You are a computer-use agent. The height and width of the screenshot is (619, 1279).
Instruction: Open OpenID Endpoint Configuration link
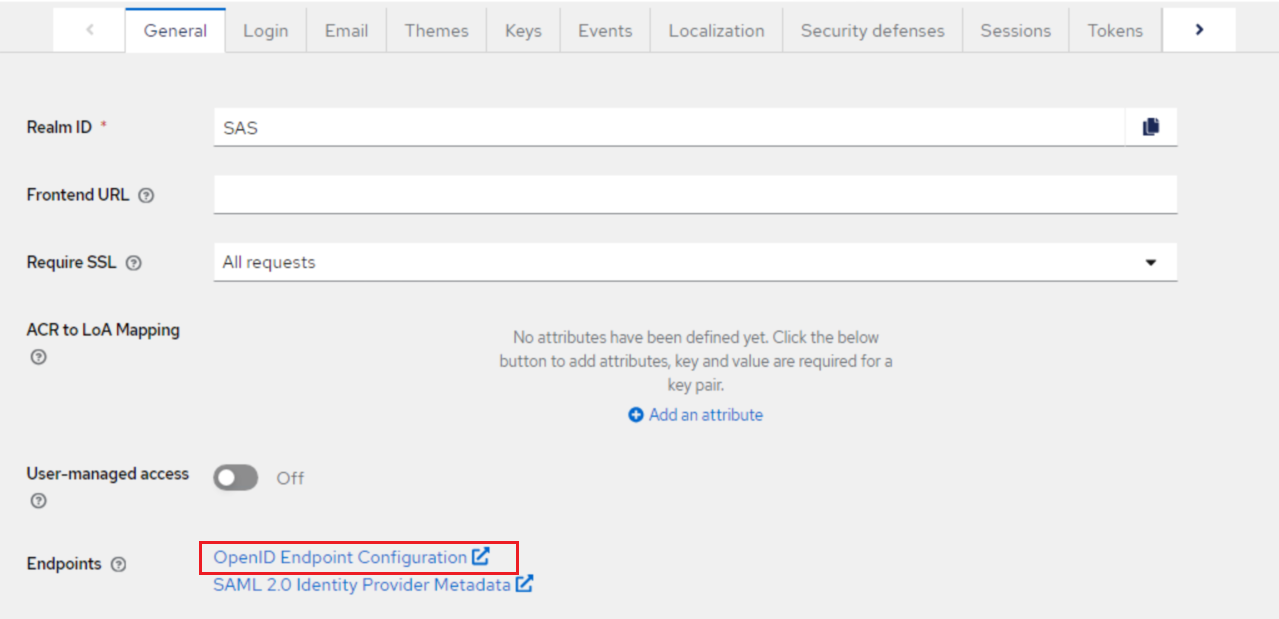click(340, 557)
